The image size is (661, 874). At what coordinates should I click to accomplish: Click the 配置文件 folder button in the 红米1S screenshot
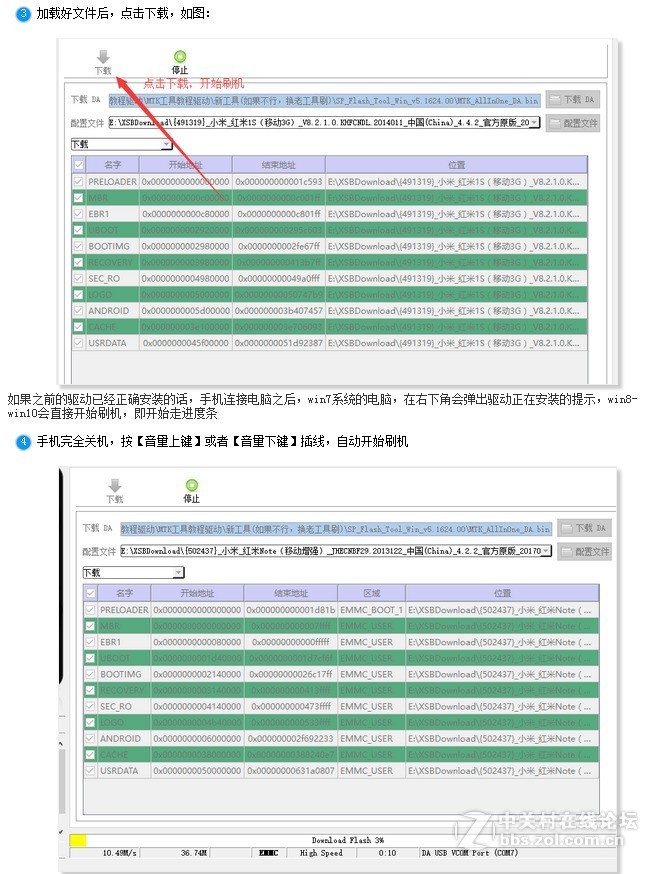[x=572, y=123]
